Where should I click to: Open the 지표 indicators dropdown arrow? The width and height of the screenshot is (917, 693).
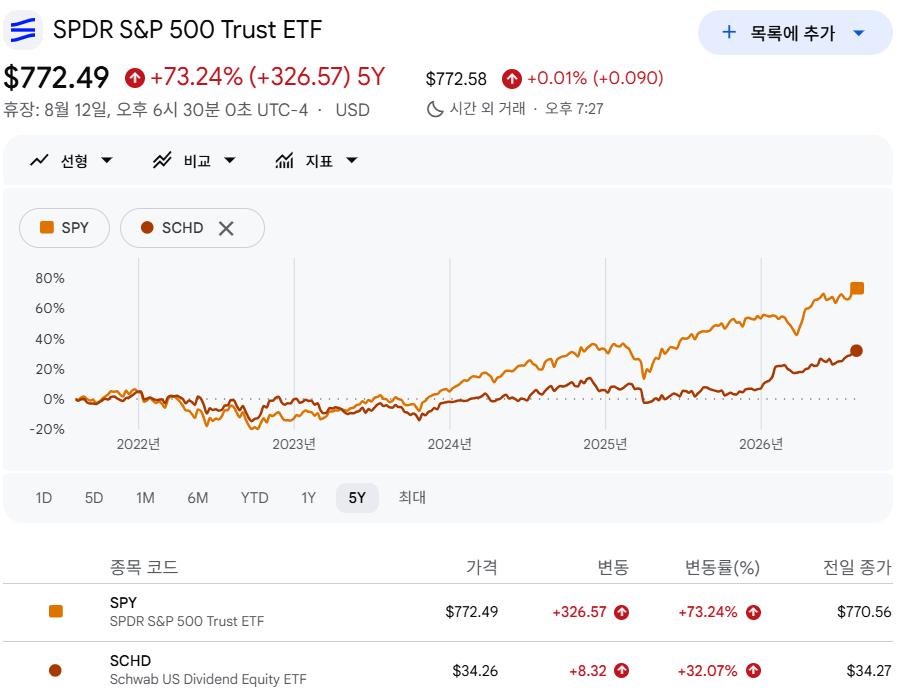tap(351, 160)
